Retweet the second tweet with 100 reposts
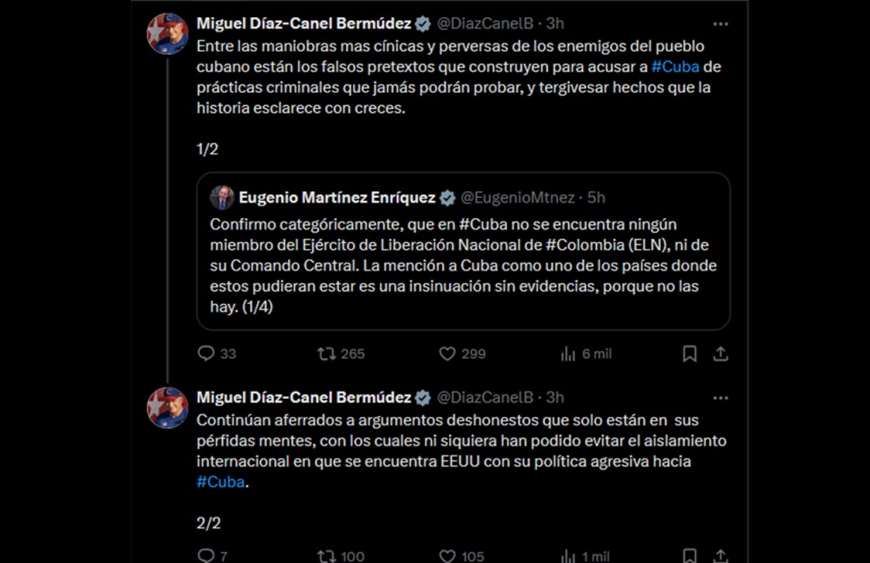 (327, 556)
